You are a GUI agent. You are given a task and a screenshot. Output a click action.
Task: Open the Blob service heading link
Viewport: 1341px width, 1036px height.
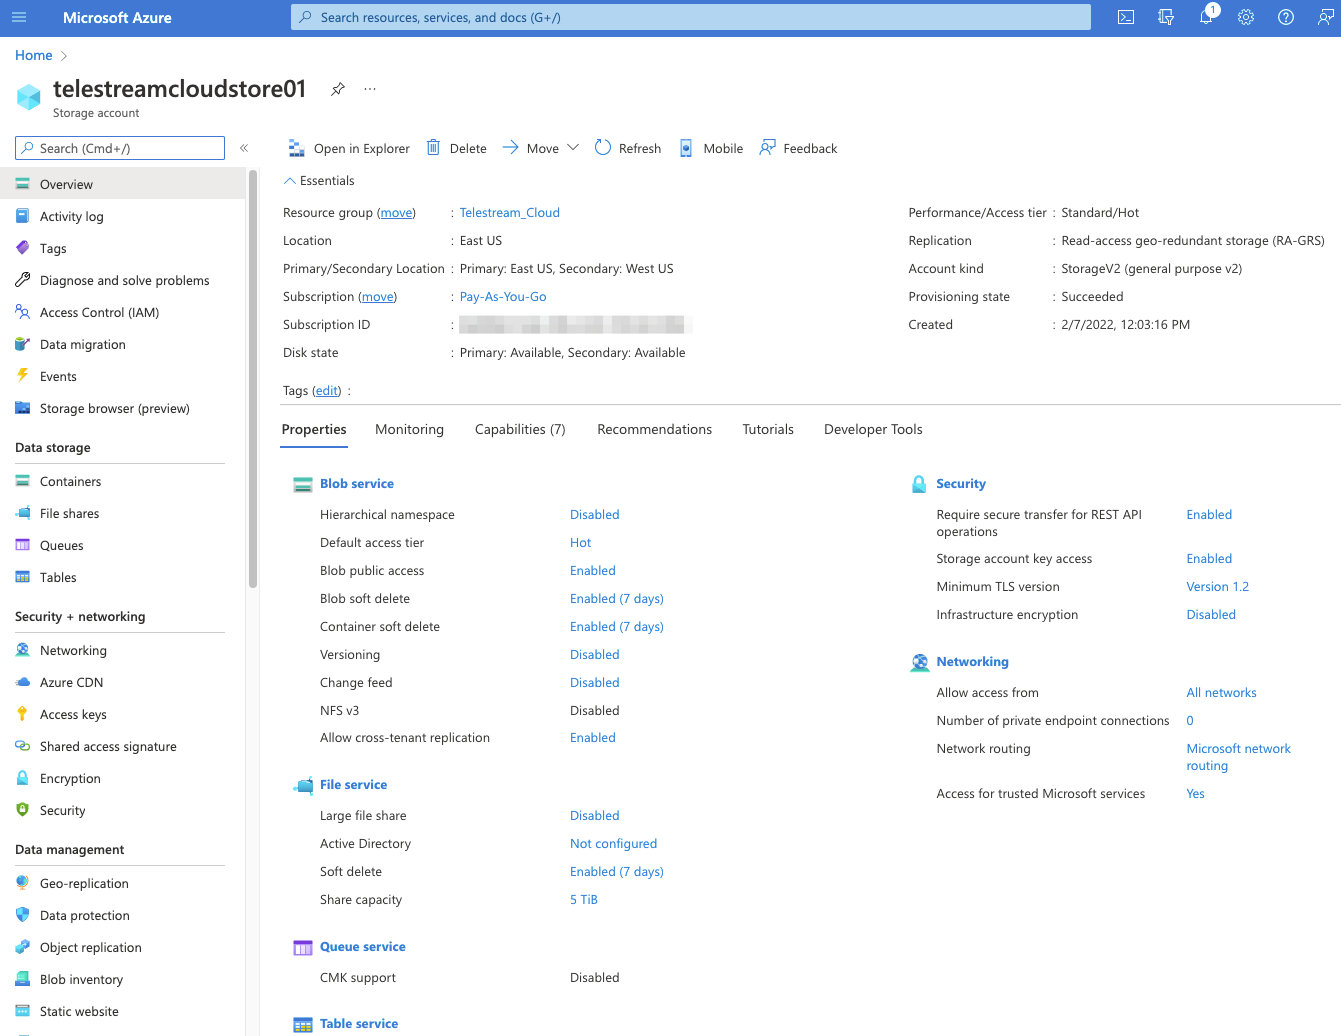[x=357, y=483]
